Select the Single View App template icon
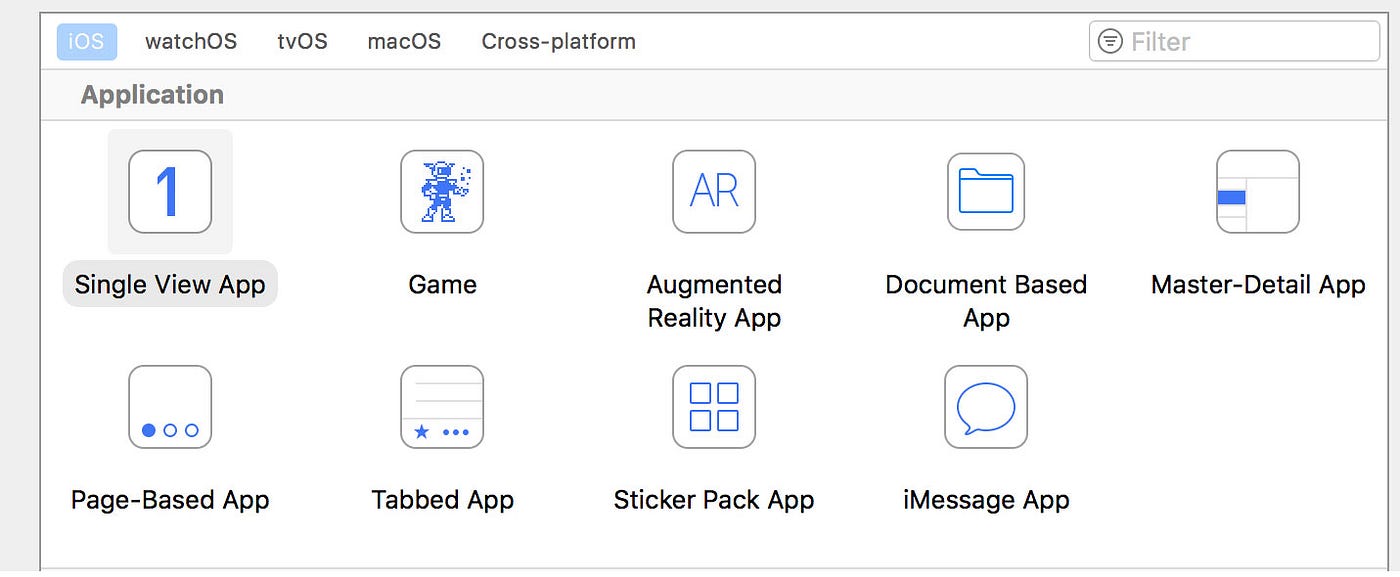This screenshot has height=577, width=1400. 170,192
